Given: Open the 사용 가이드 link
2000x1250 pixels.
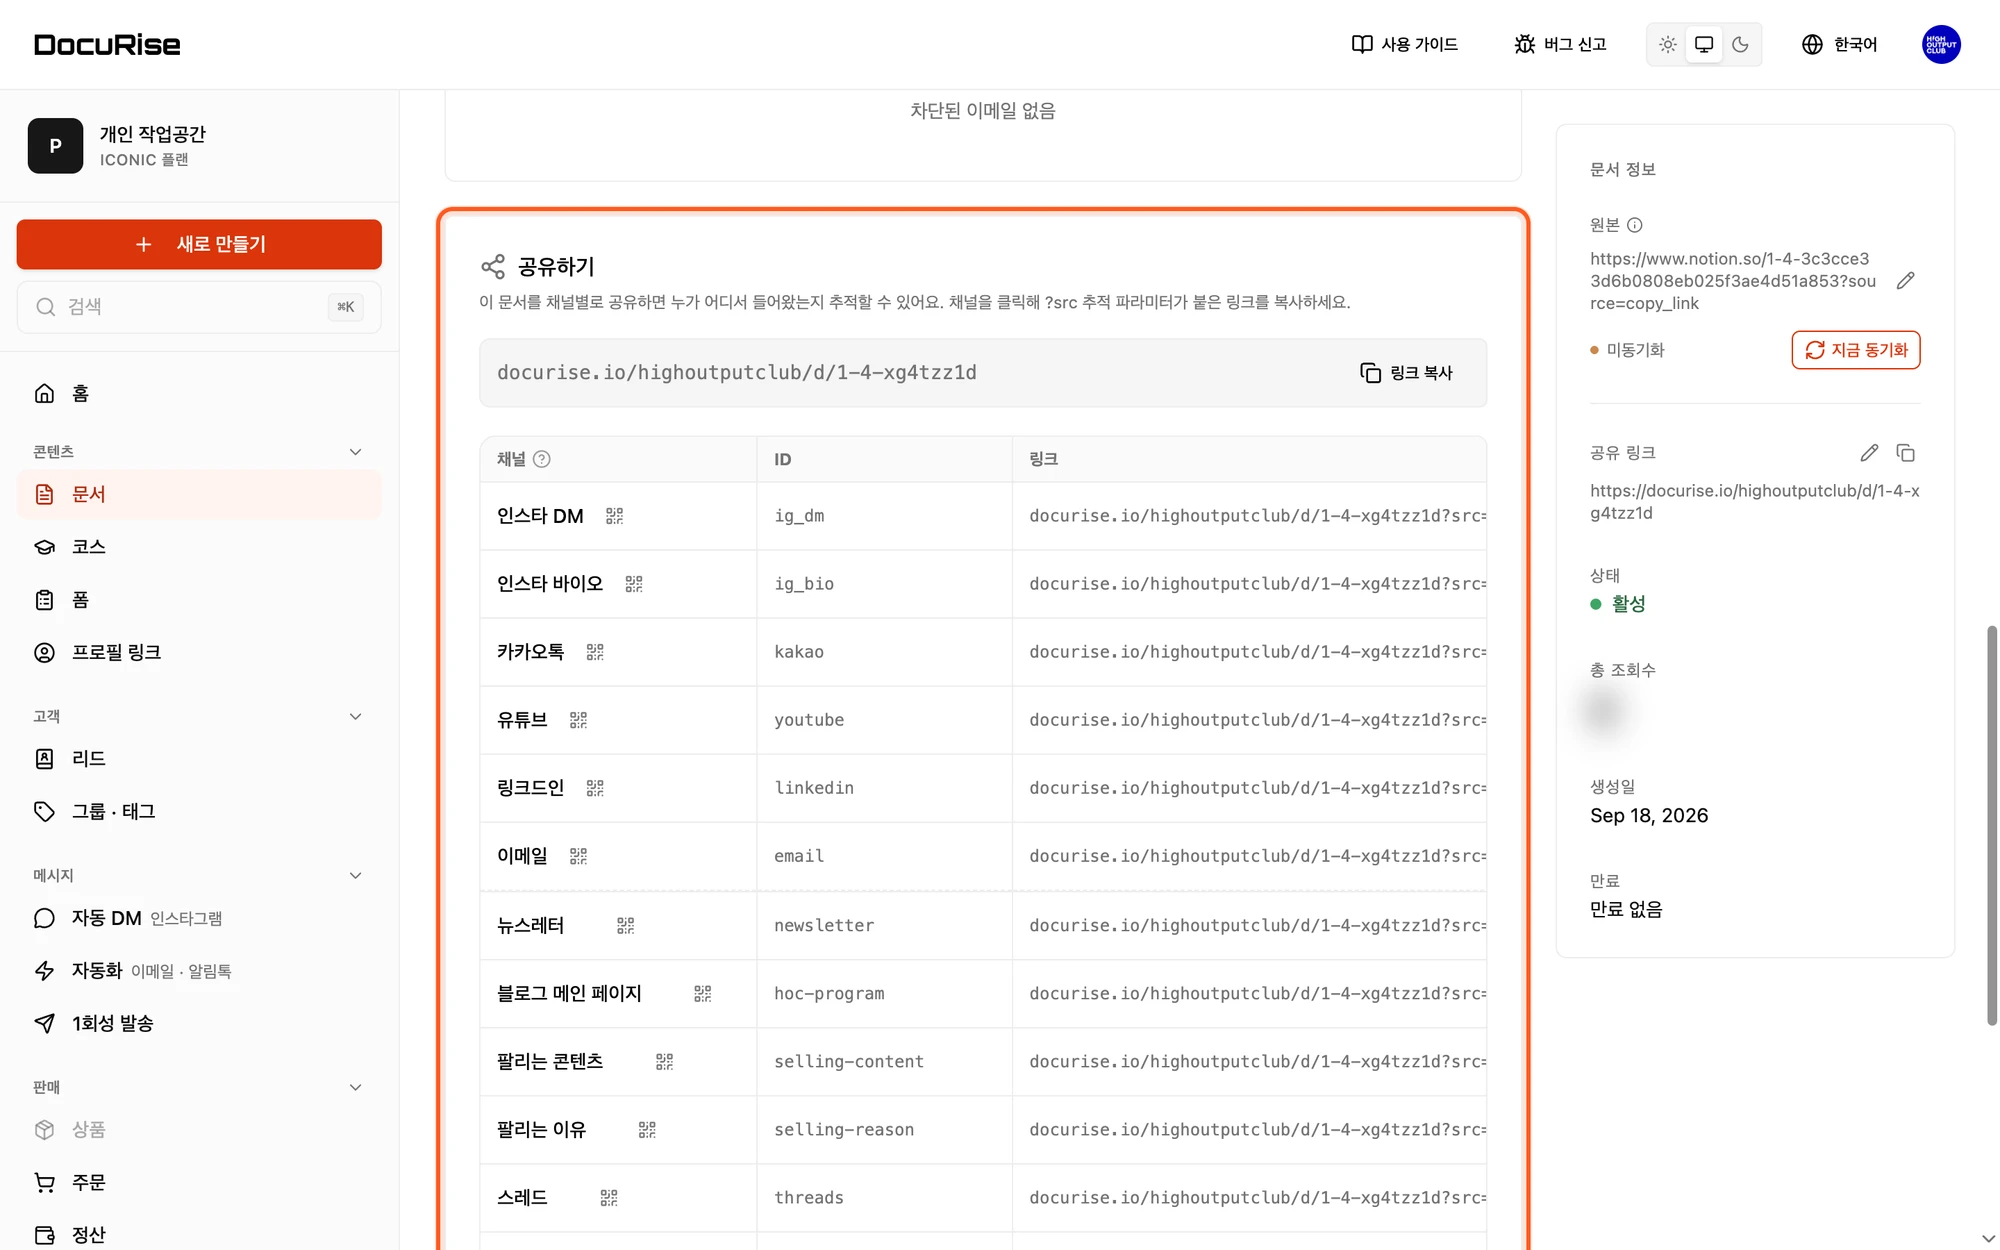Looking at the screenshot, I should [x=1405, y=44].
